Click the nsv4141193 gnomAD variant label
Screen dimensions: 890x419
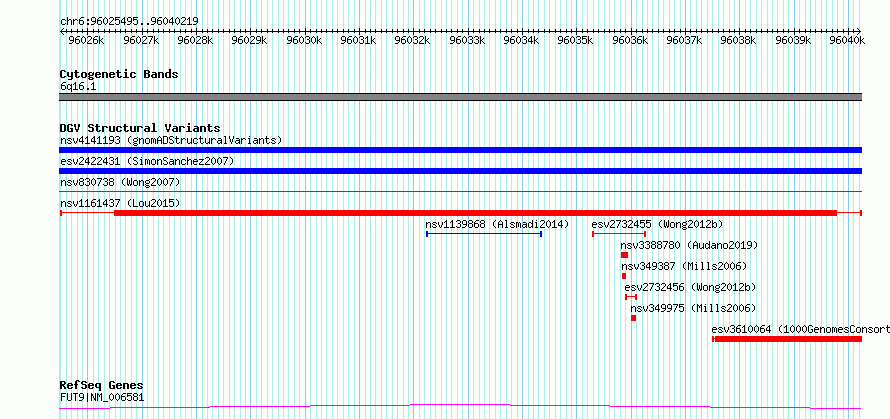tap(171, 140)
